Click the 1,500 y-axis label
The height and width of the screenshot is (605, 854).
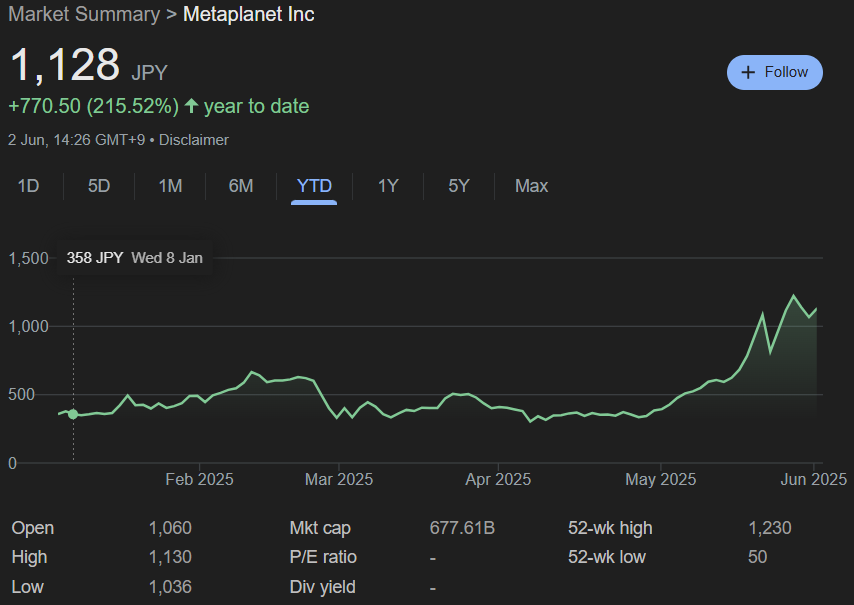point(28,258)
